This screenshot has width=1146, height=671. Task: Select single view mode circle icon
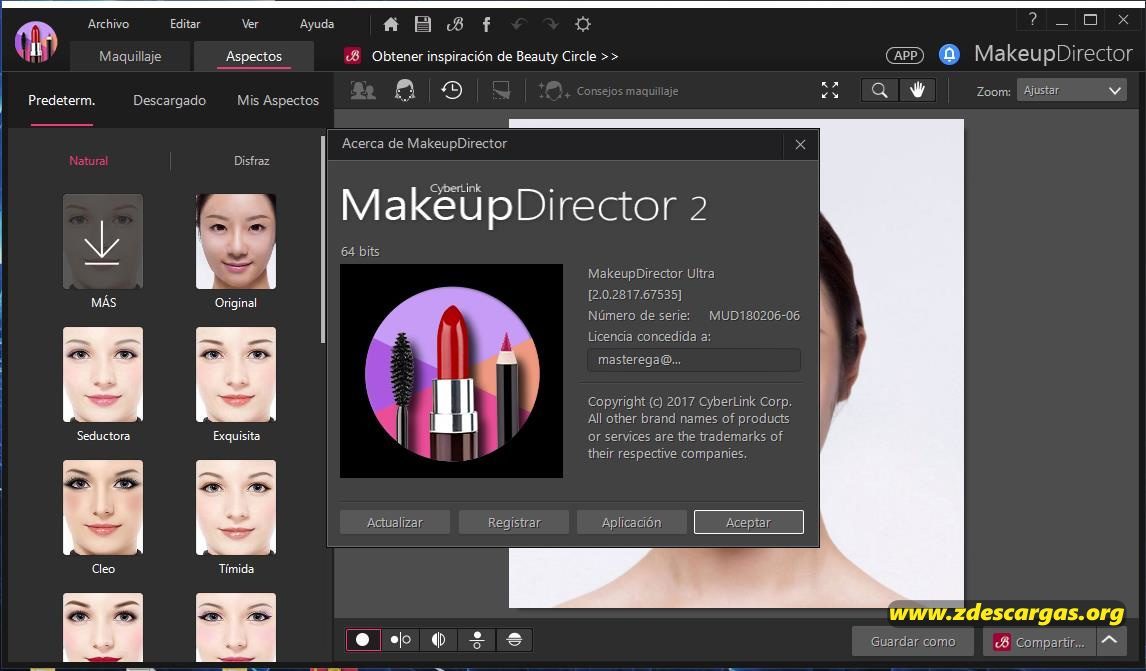coord(363,640)
